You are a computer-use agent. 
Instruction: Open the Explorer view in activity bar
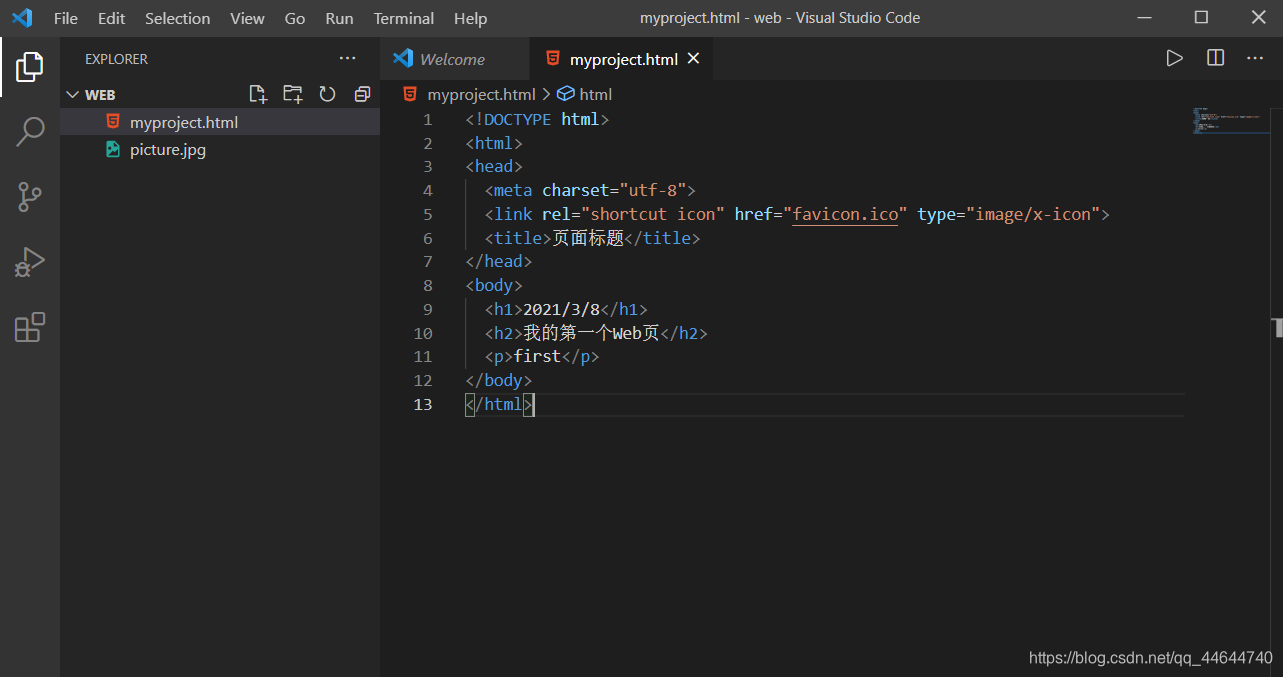[30, 67]
